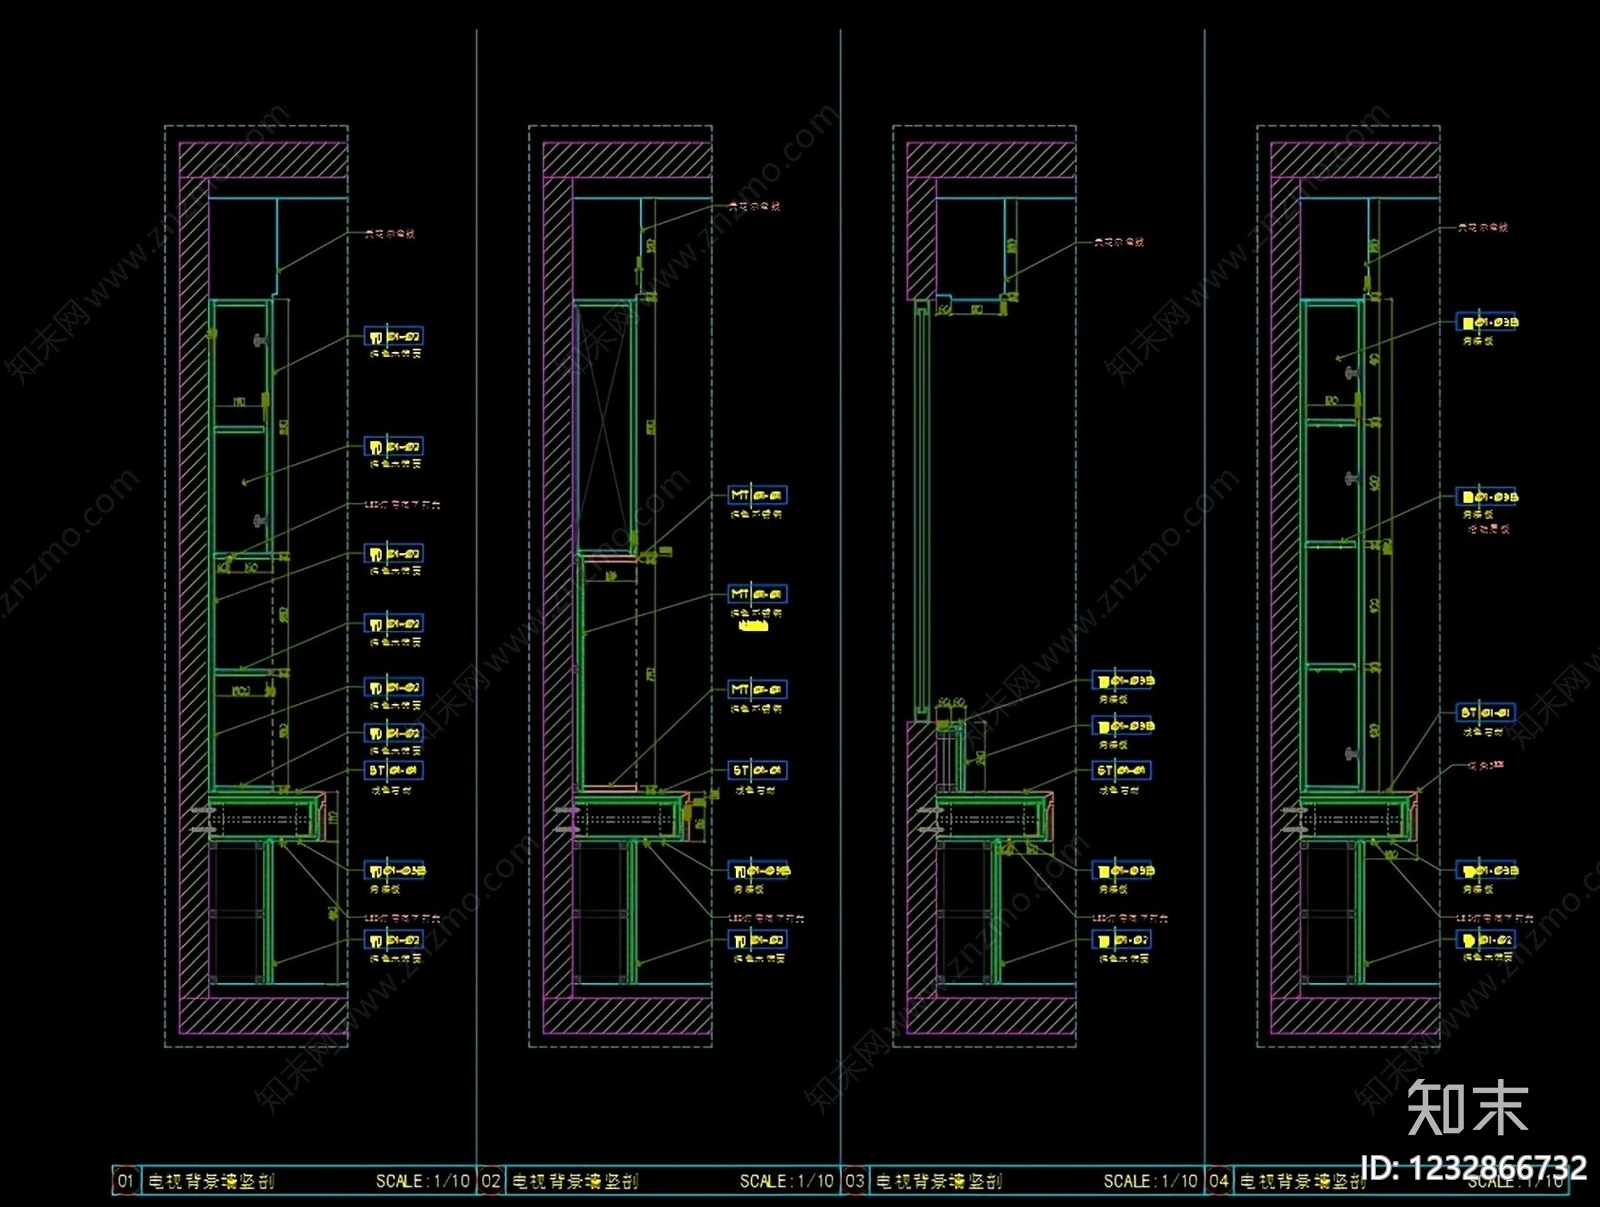Select the ST material tag in section 03

point(1122,770)
